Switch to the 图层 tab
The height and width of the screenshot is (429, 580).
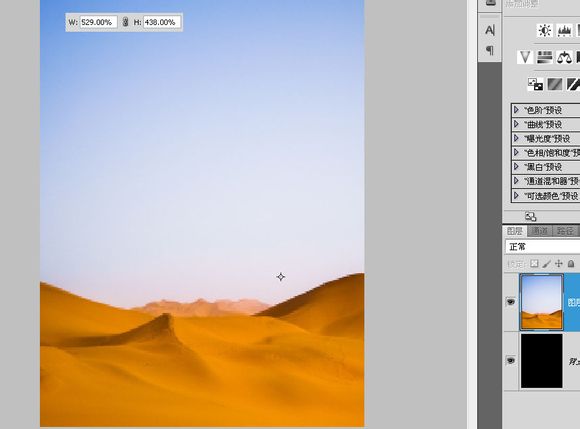515,231
